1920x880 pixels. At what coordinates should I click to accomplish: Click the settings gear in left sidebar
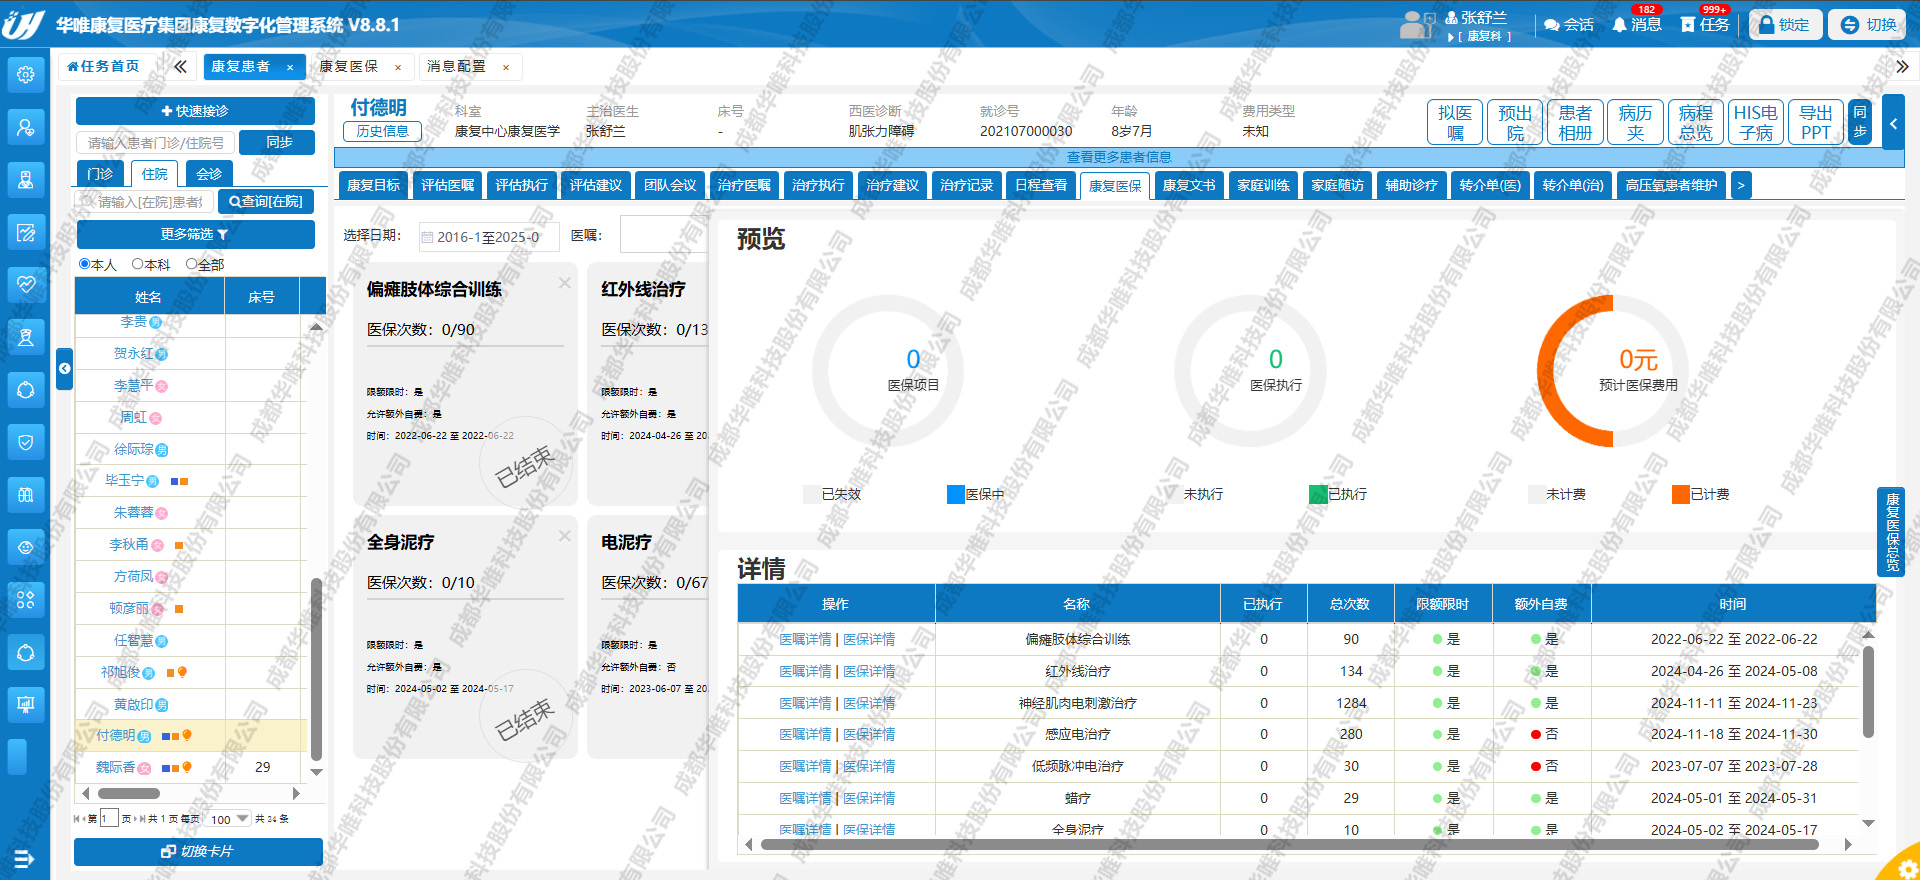[26, 75]
